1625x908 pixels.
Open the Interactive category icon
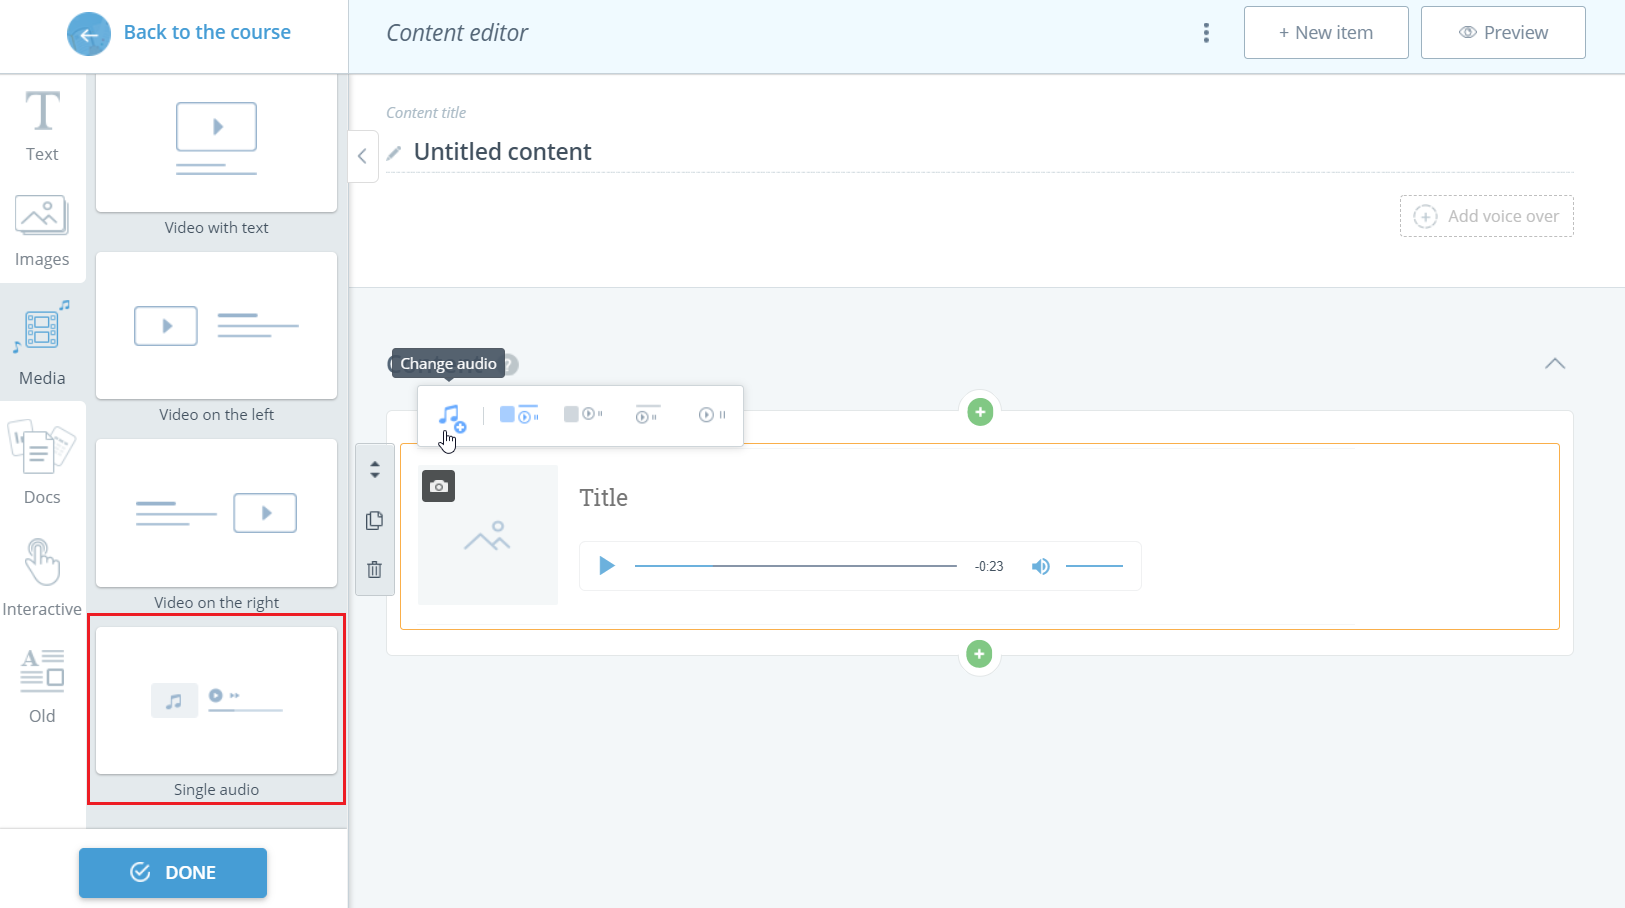[41, 575]
